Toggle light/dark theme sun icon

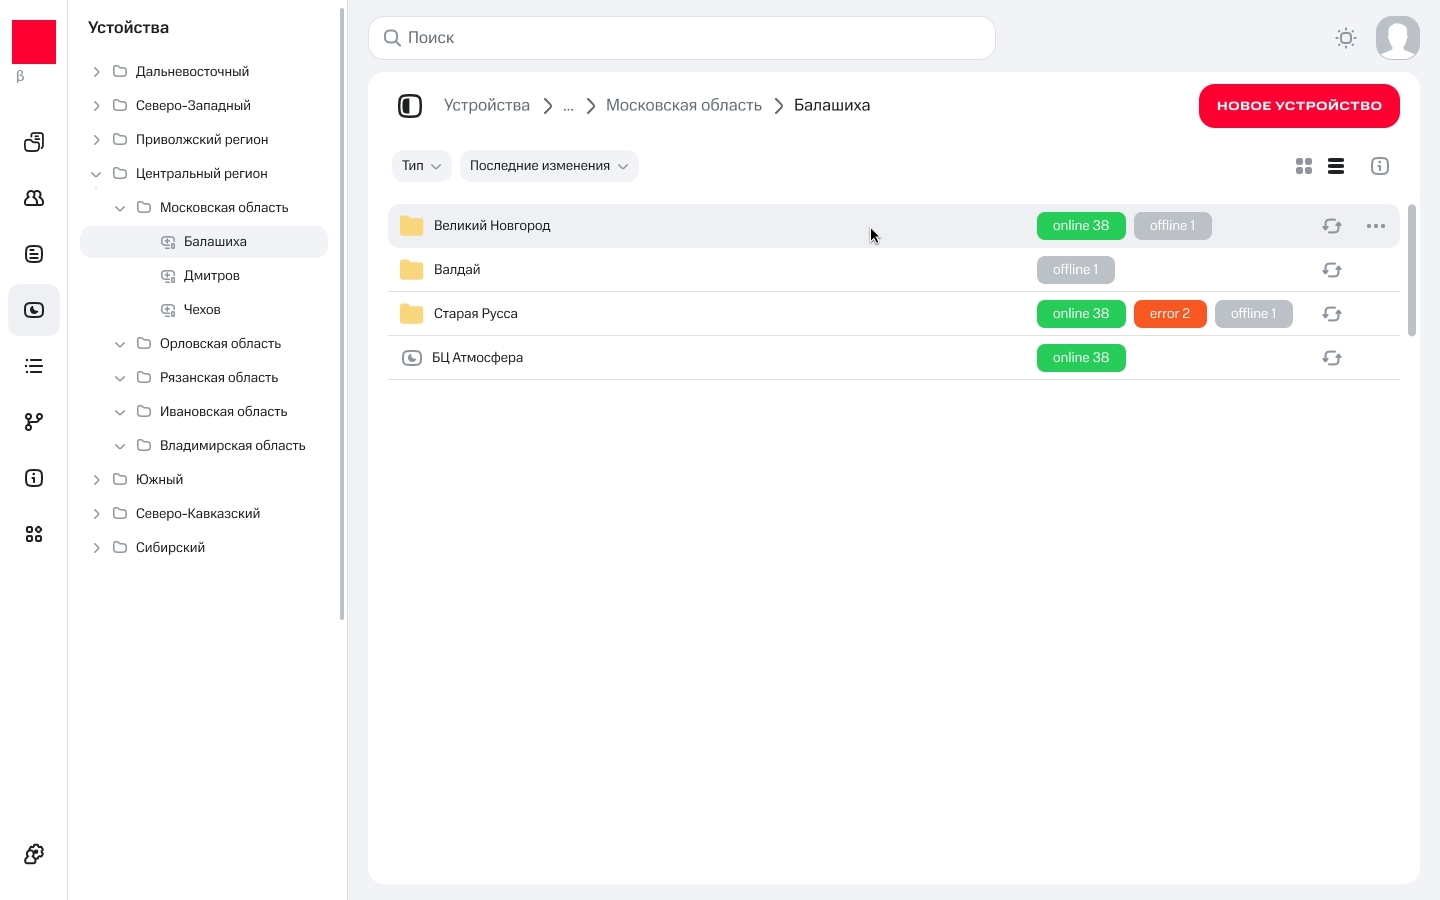click(1346, 38)
